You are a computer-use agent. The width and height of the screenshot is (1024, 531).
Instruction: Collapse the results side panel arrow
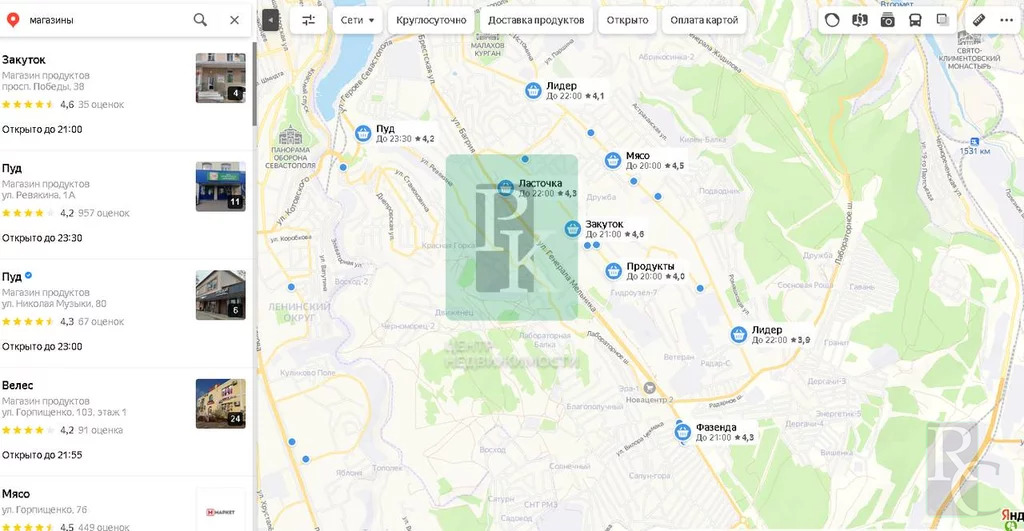[270, 20]
